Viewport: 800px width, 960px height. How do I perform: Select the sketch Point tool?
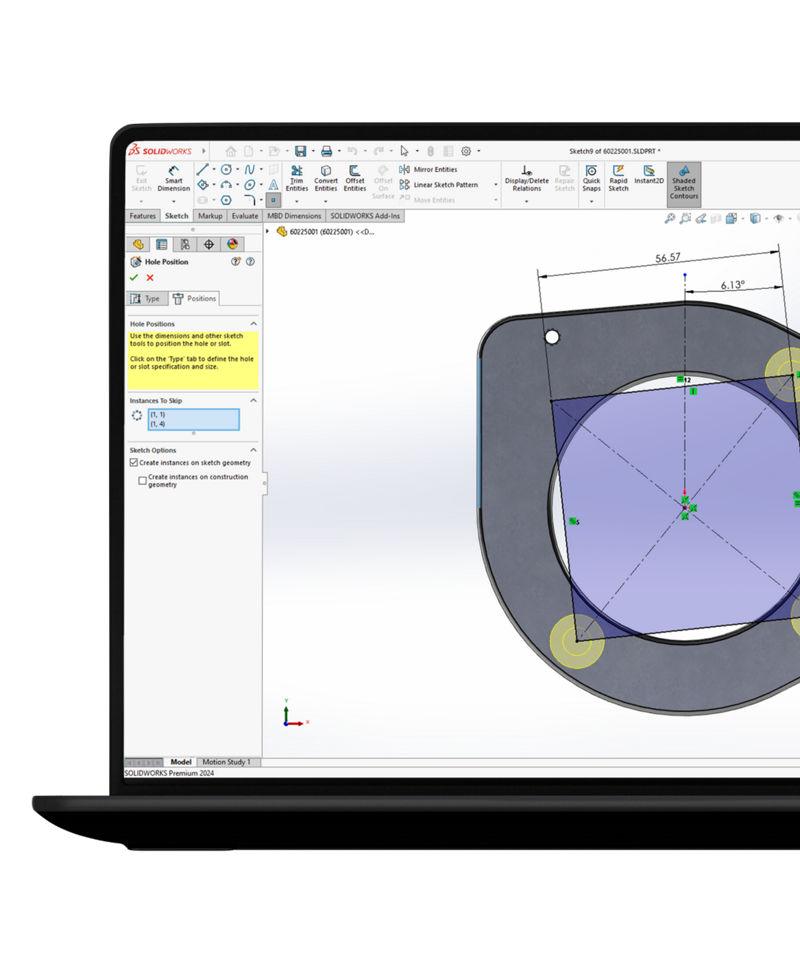click(274, 200)
